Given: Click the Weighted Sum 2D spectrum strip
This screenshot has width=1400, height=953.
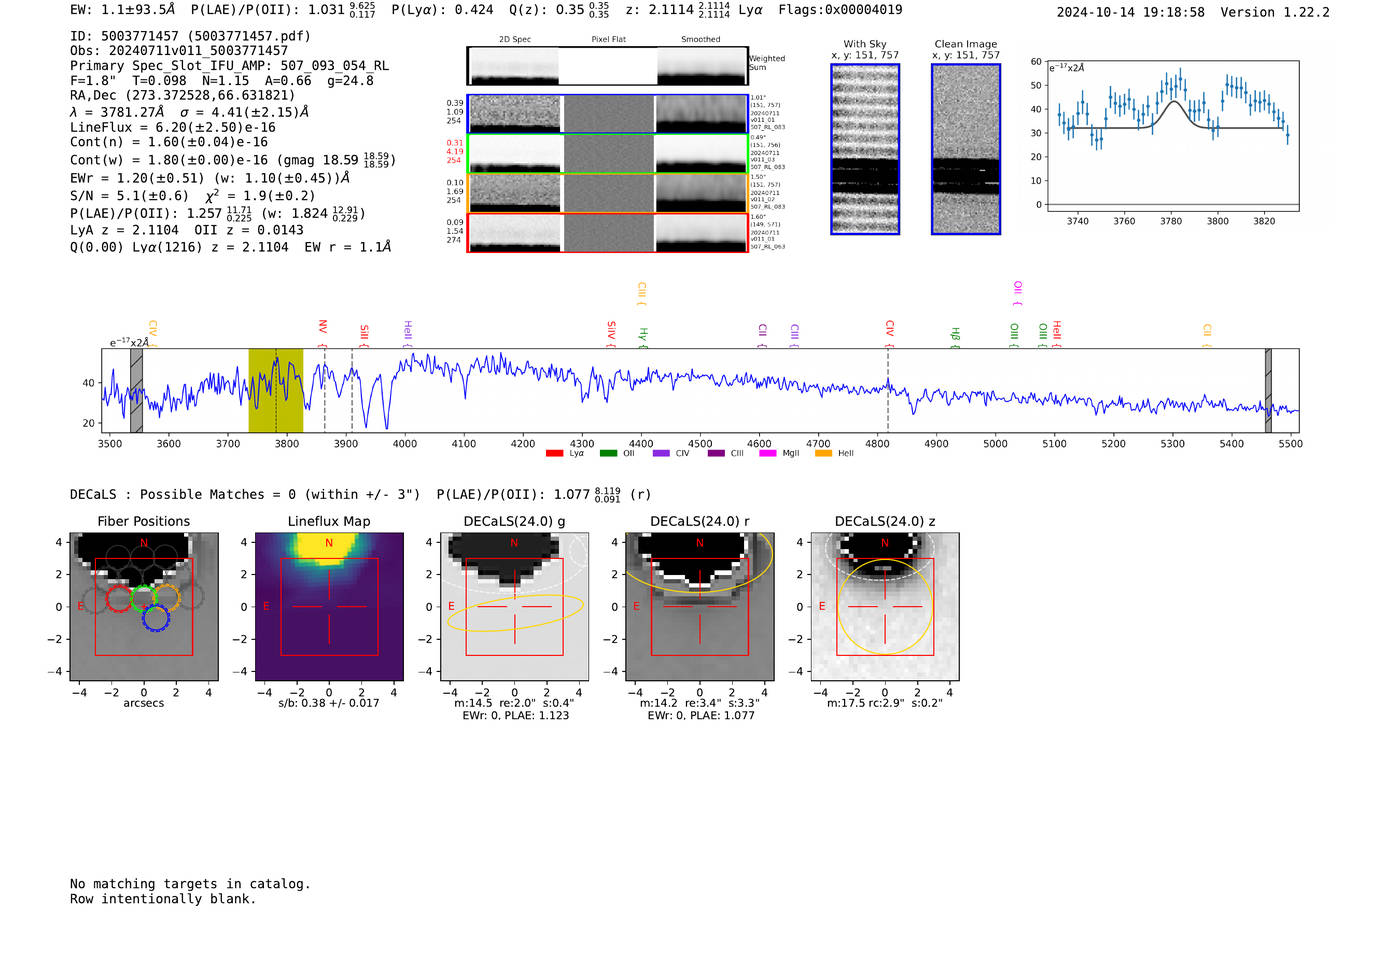Looking at the screenshot, I should (608, 66).
